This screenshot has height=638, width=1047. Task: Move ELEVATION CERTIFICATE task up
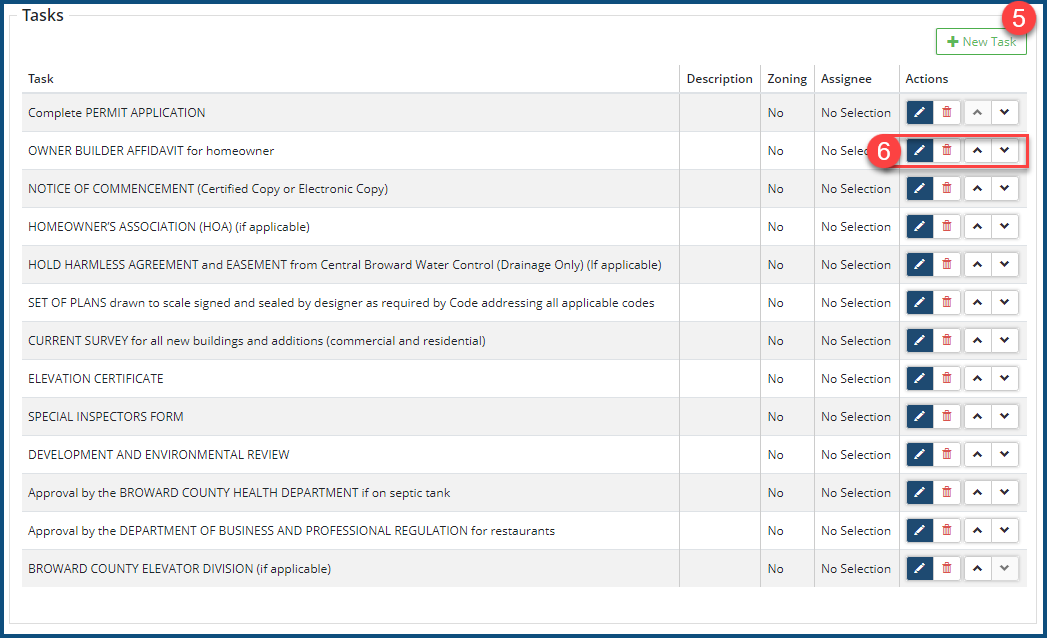(978, 379)
